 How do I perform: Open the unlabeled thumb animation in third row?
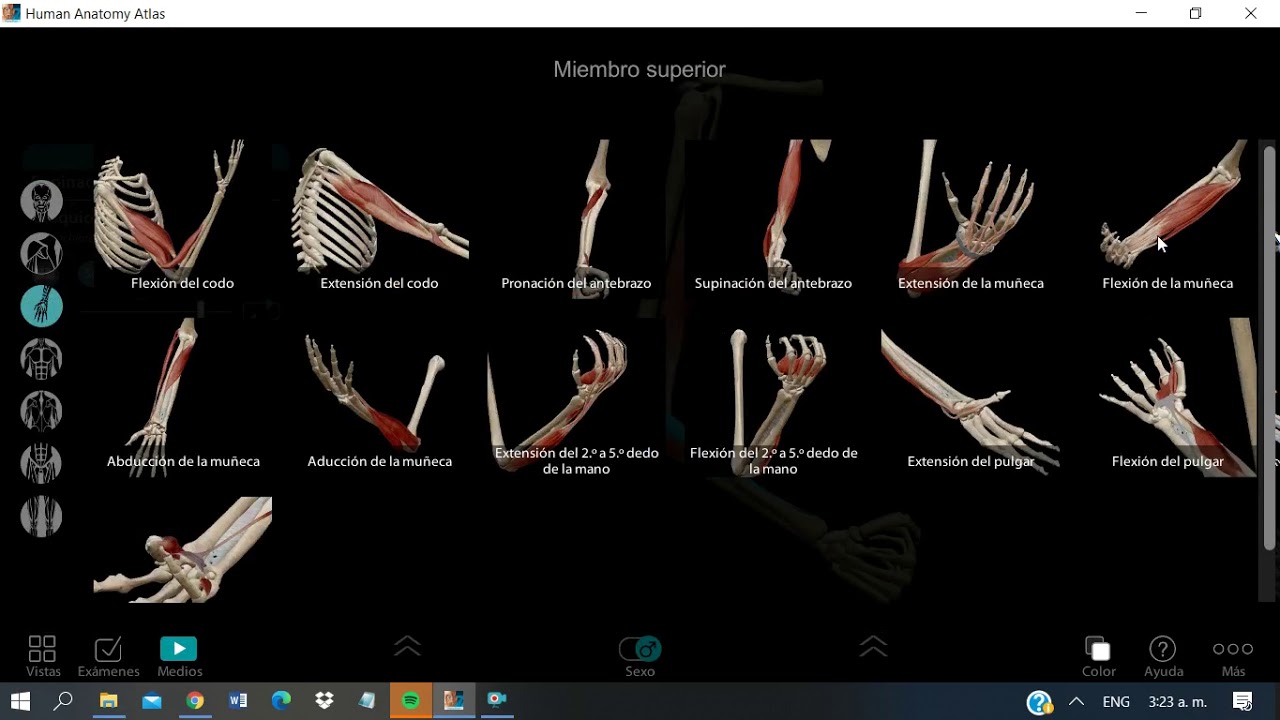tap(182, 550)
